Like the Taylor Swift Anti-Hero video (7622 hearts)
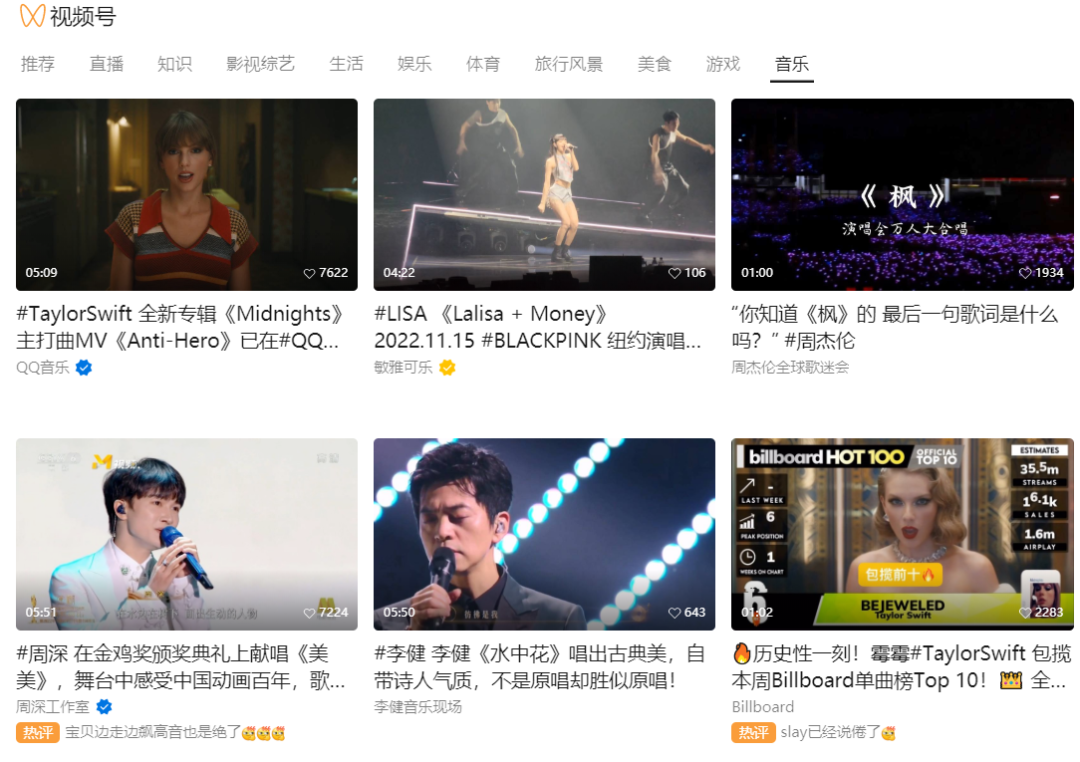Image resolution: width=1080 pixels, height=762 pixels. [x=309, y=274]
